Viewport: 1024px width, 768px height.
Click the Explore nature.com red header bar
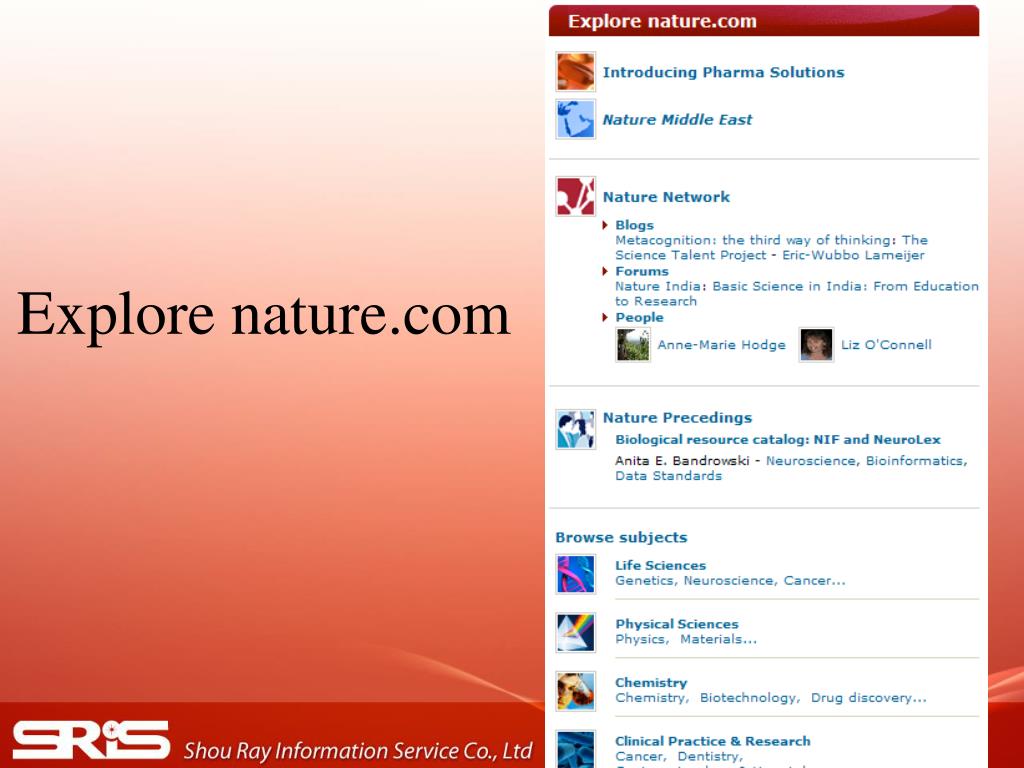pyautogui.click(x=763, y=21)
